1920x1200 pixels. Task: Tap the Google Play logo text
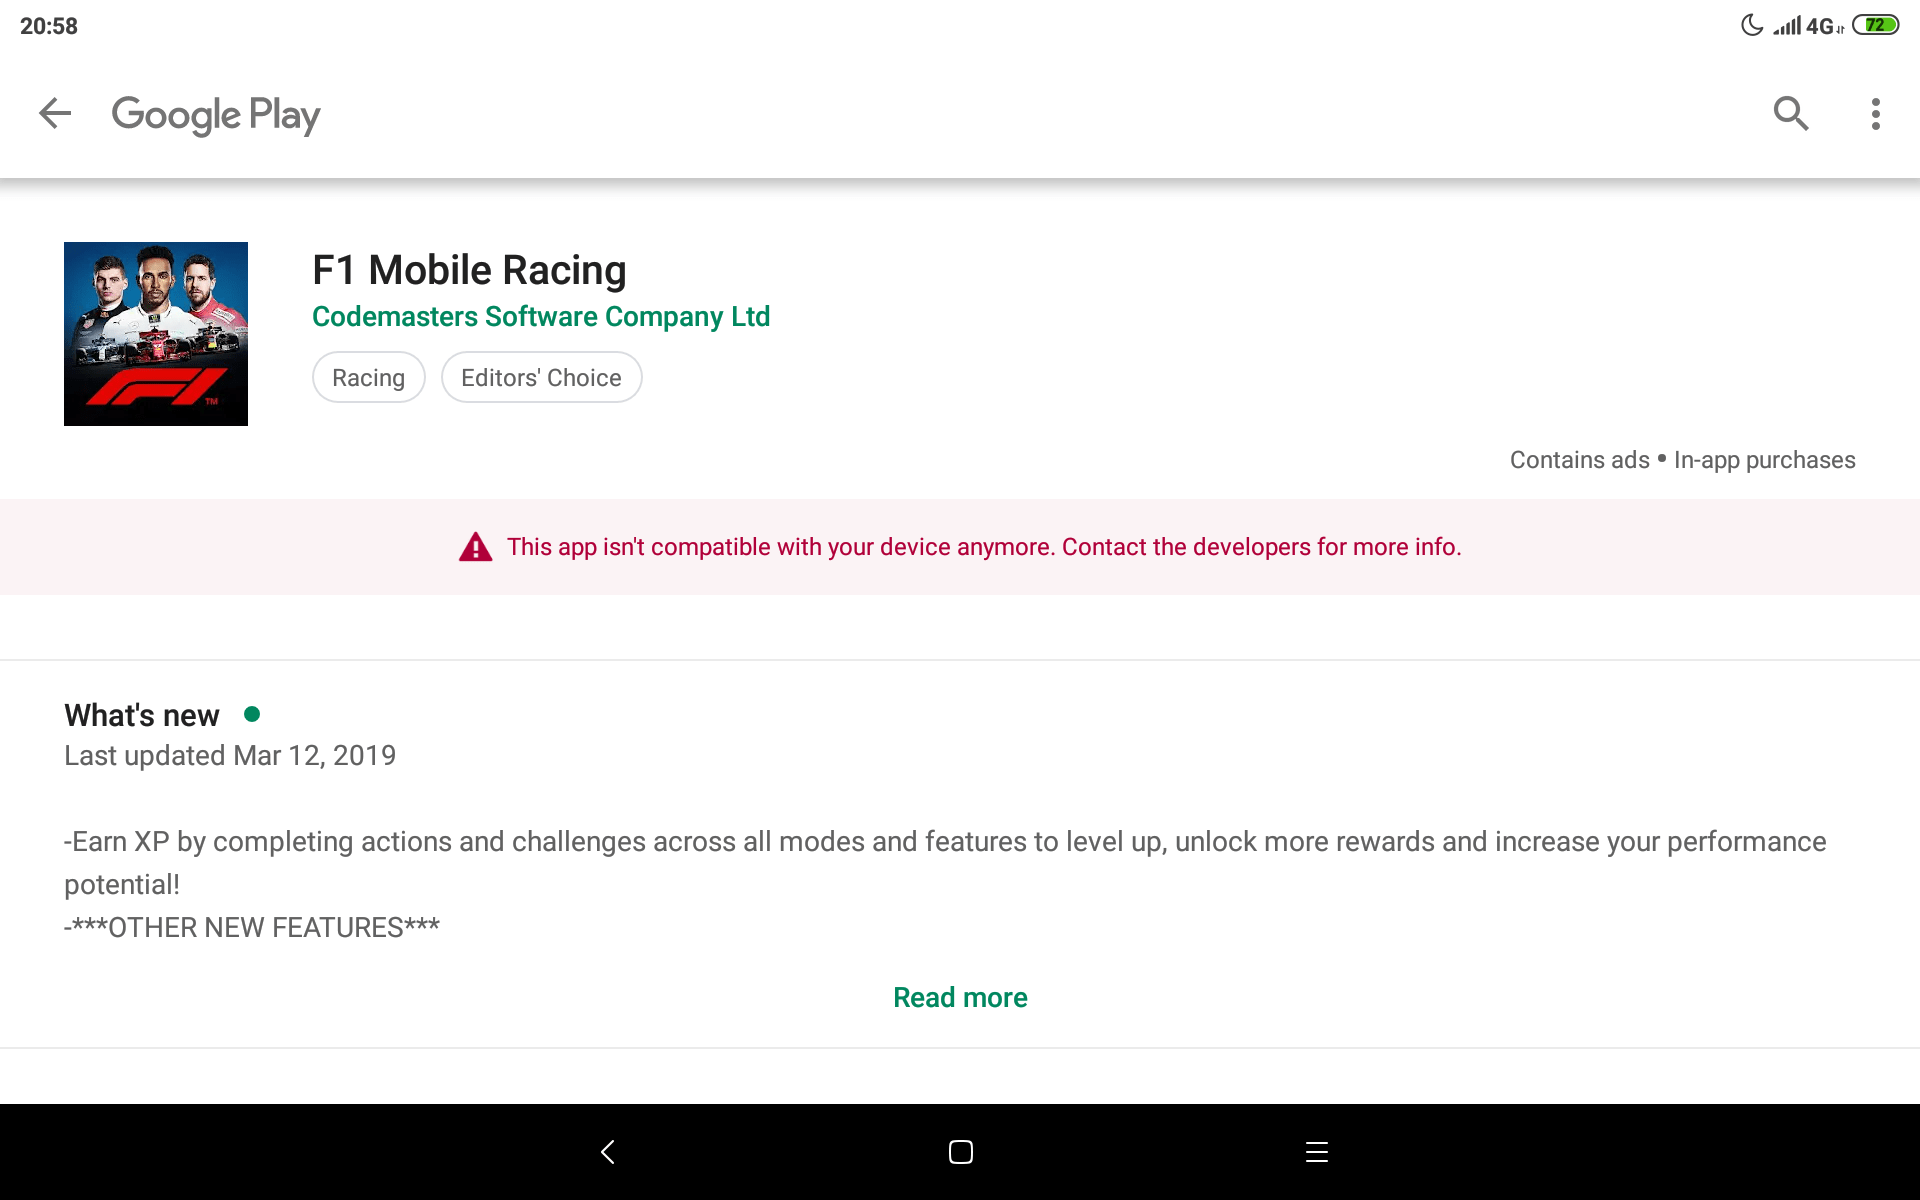(x=216, y=115)
